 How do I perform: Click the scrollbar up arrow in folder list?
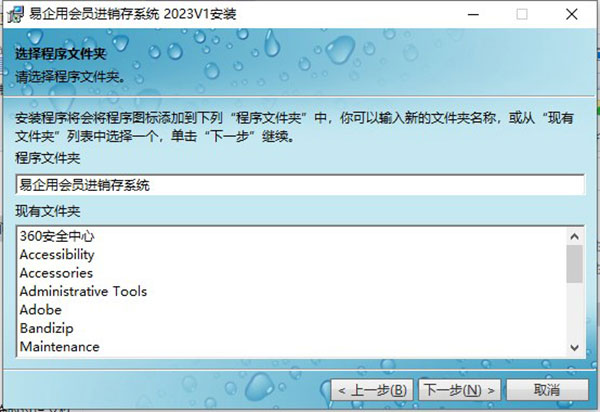point(574,236)
